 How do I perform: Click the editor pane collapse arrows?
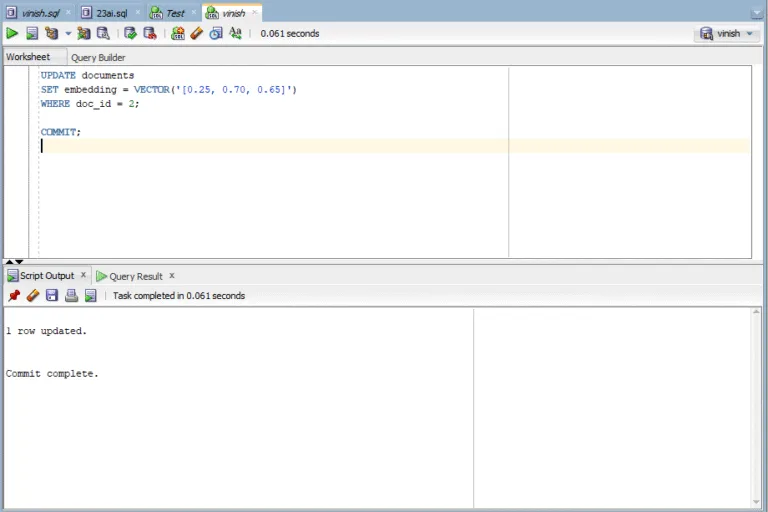(x=14, y=262)
